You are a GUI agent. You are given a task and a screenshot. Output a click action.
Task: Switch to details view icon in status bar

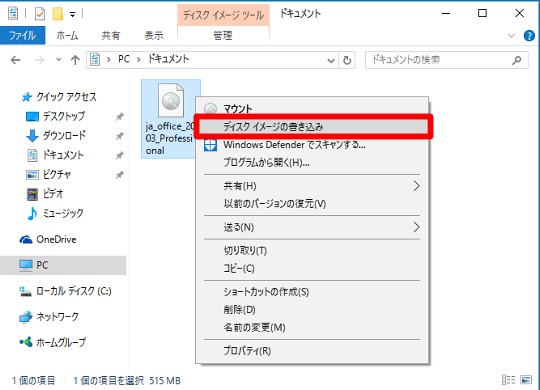click(x=508, y=380)
